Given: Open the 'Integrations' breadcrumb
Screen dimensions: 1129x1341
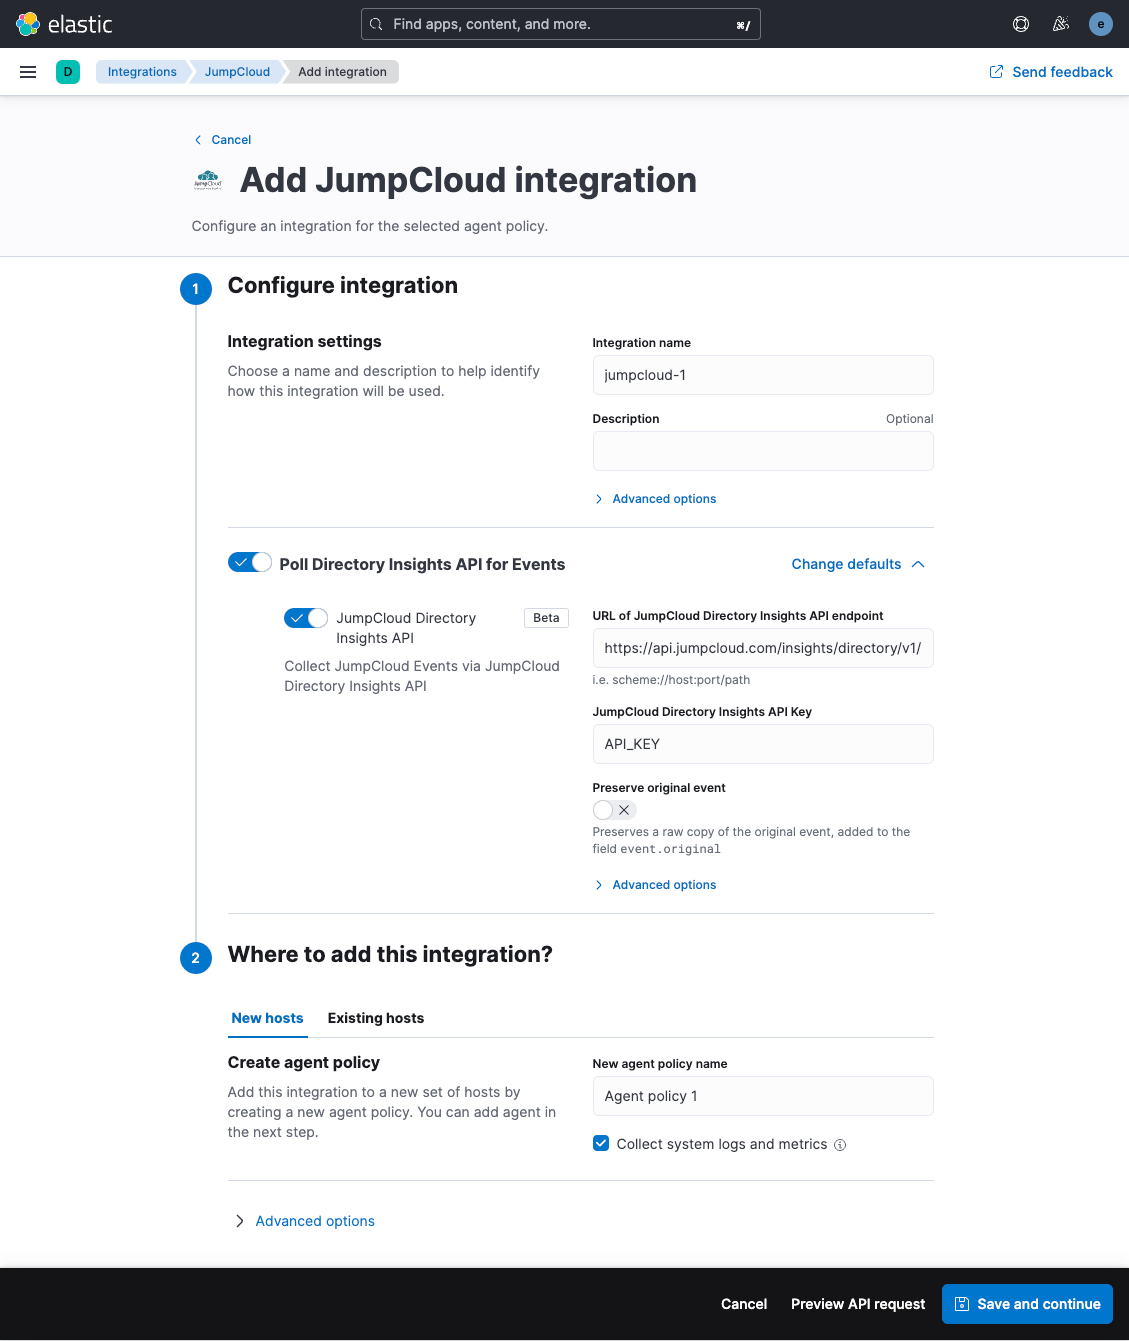Looking at the screenshot, I should (141, 71).
